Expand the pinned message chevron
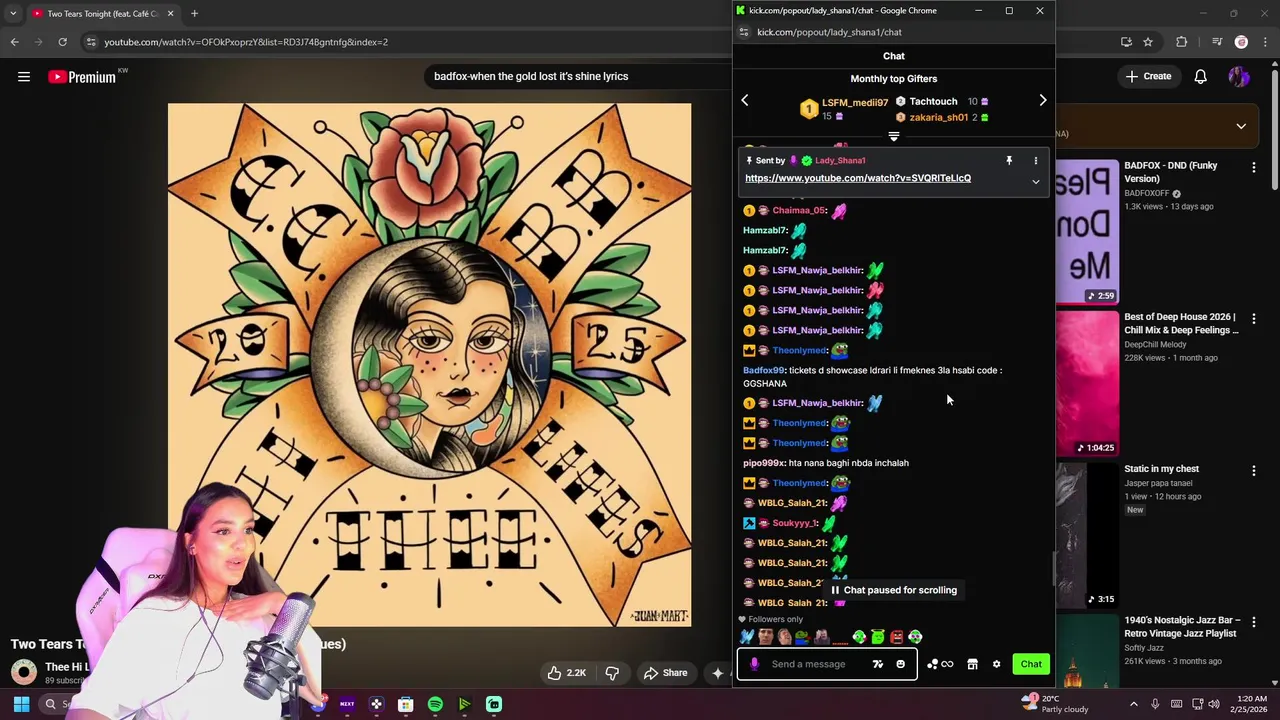1280x720 pixels. click(1036, 182)
